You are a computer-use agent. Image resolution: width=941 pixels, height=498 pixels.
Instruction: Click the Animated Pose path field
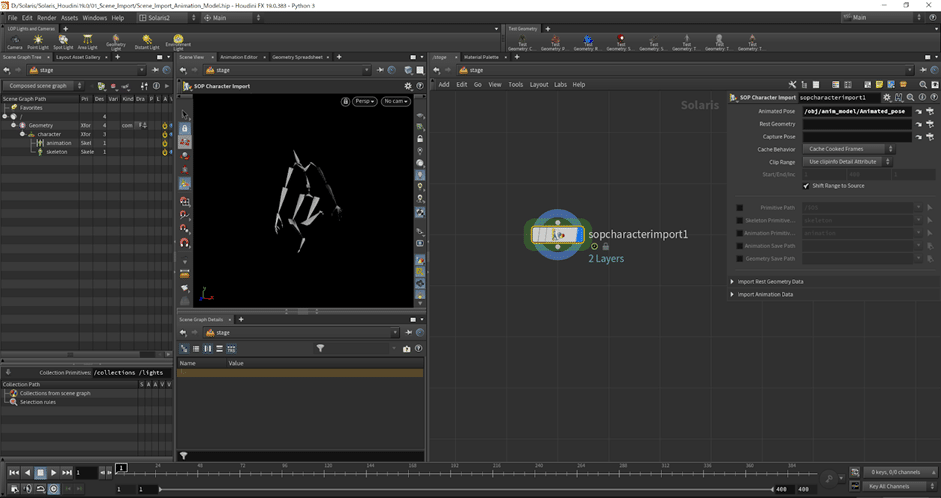[857, 112]
